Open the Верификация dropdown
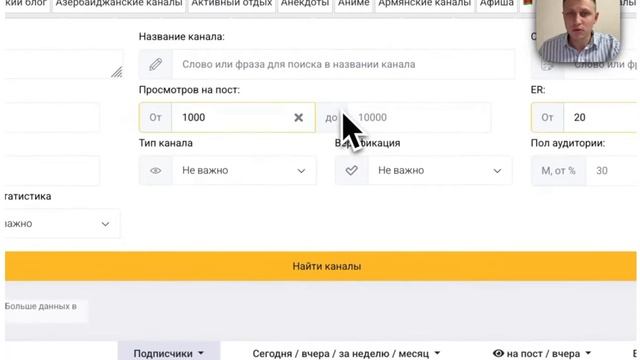This screenshot has height=360, width=640. pyautogui.click(x=440, y=171)
